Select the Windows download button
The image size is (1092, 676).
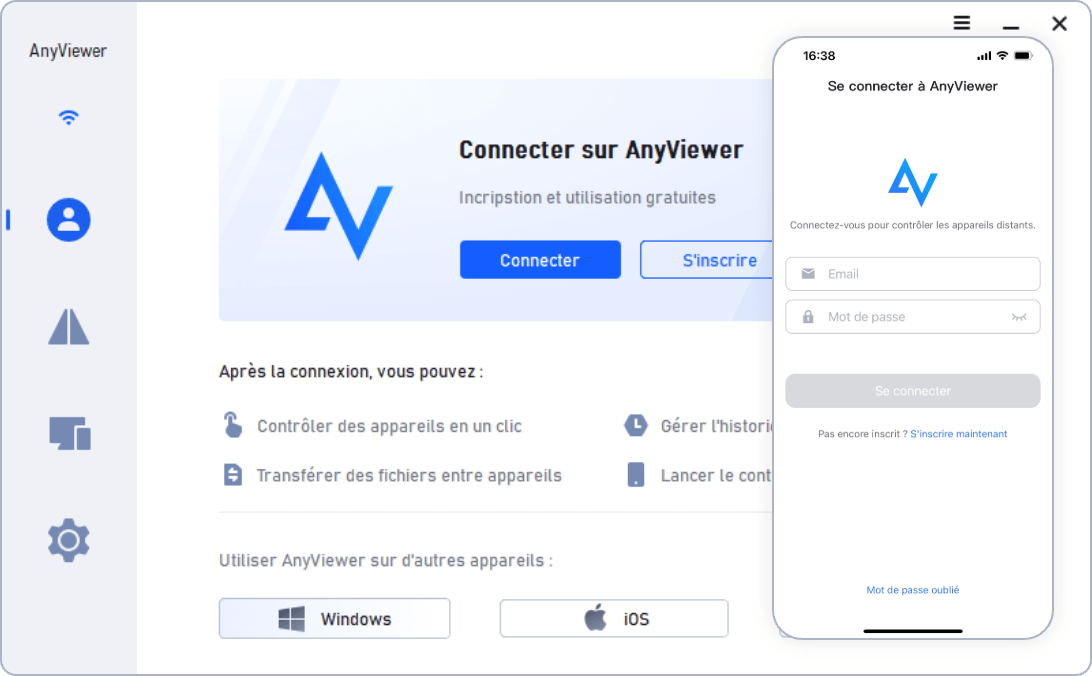click(334, 618)
